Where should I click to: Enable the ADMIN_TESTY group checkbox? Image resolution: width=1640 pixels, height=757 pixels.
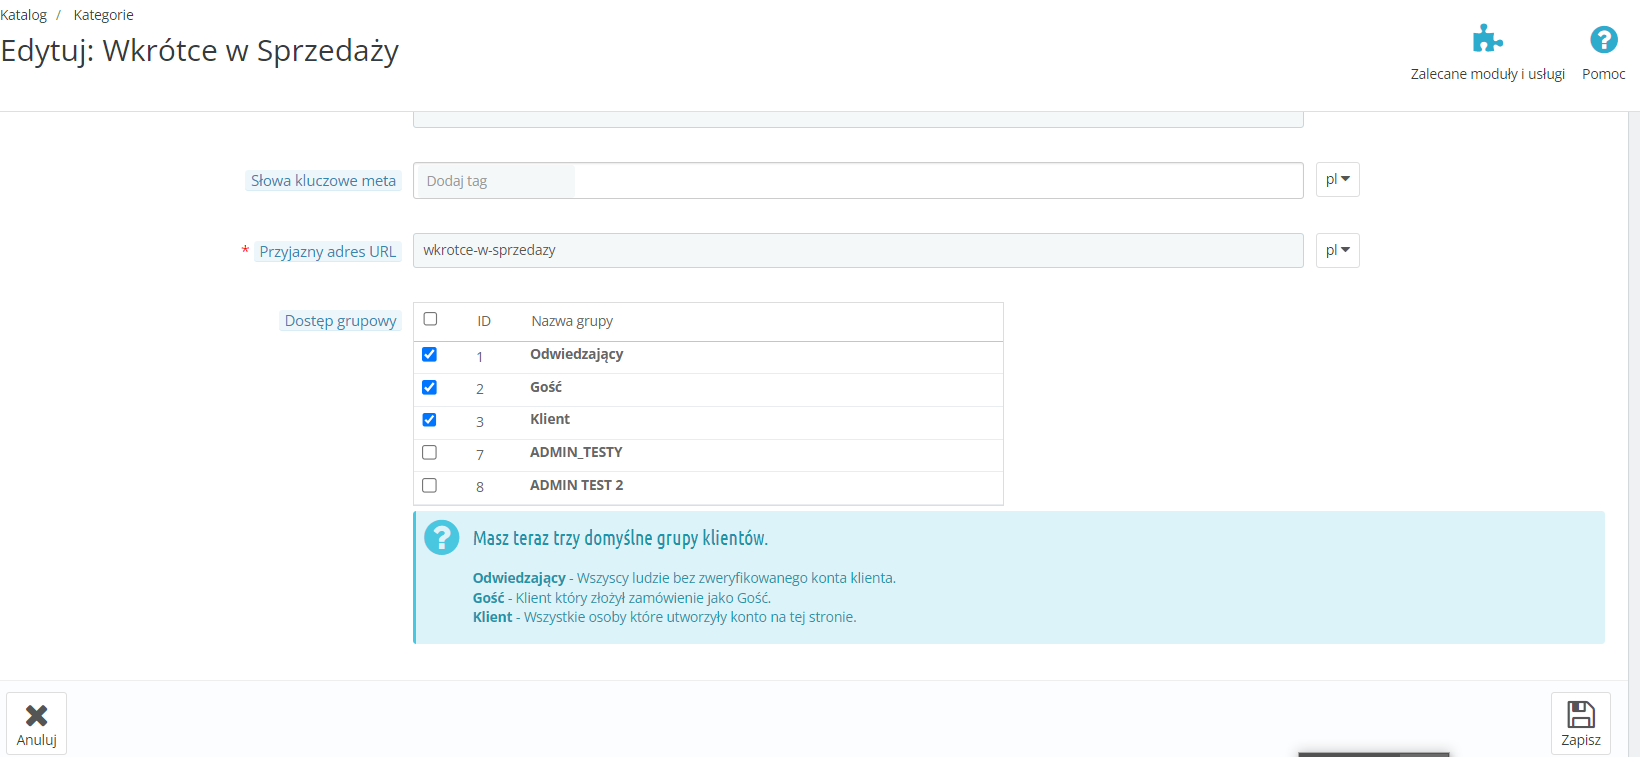tap(429, 452)
